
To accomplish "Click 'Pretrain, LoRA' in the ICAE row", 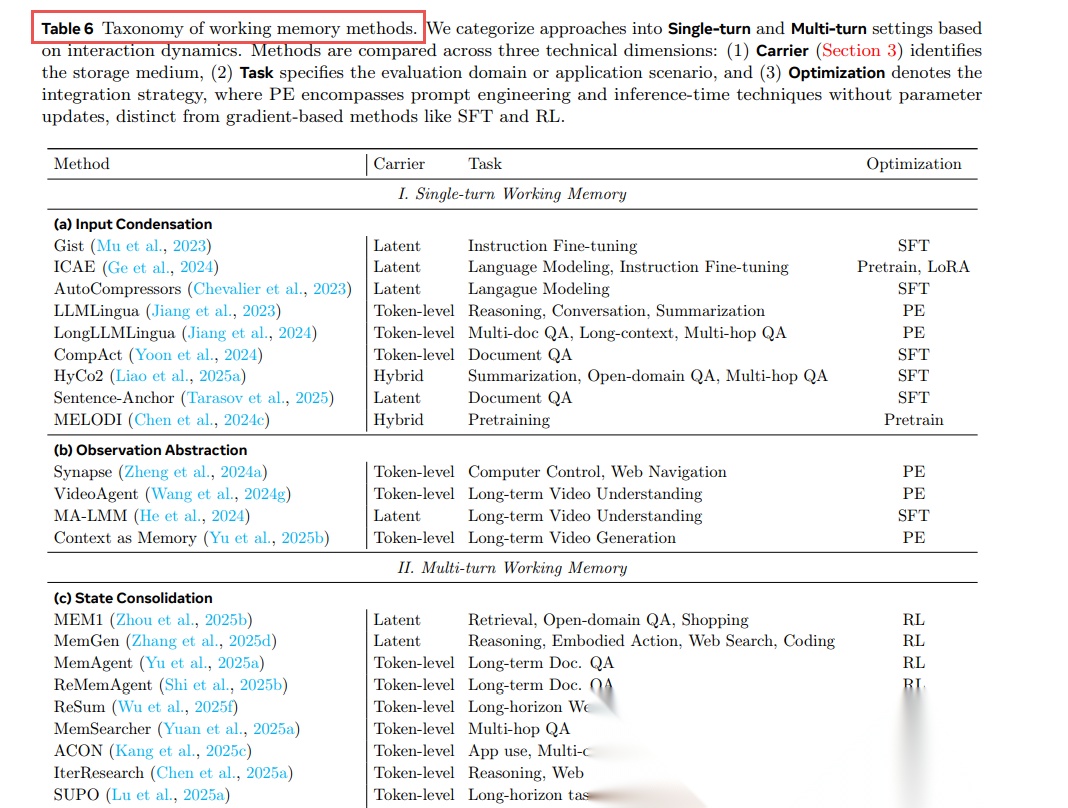I will point(913,267).
